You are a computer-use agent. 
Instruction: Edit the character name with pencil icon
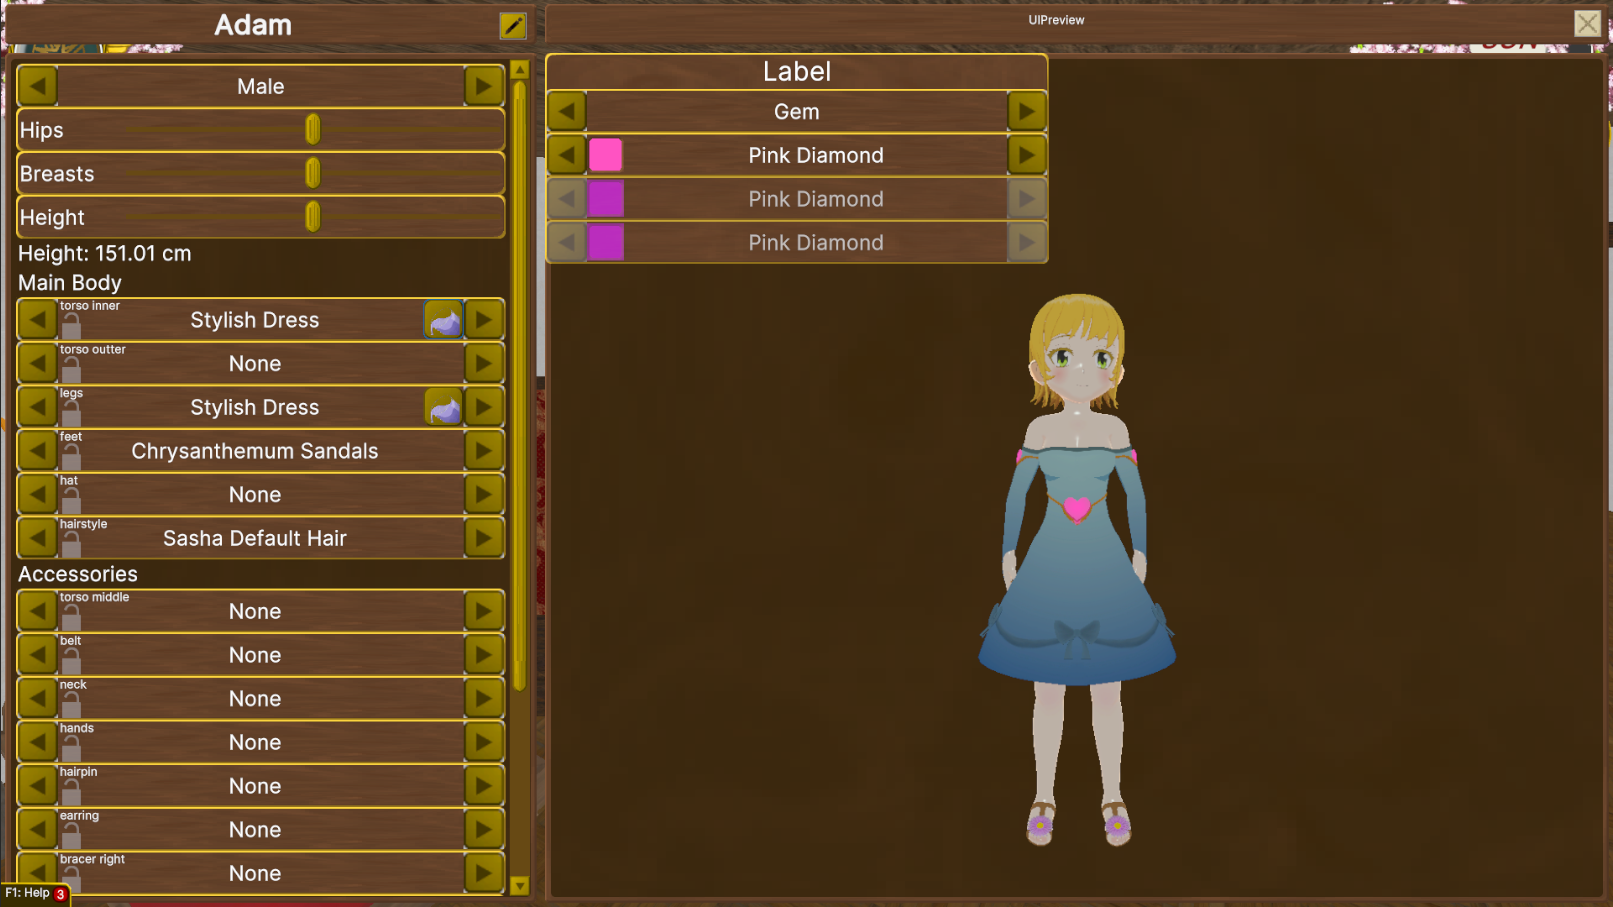[x=513, y=25]
